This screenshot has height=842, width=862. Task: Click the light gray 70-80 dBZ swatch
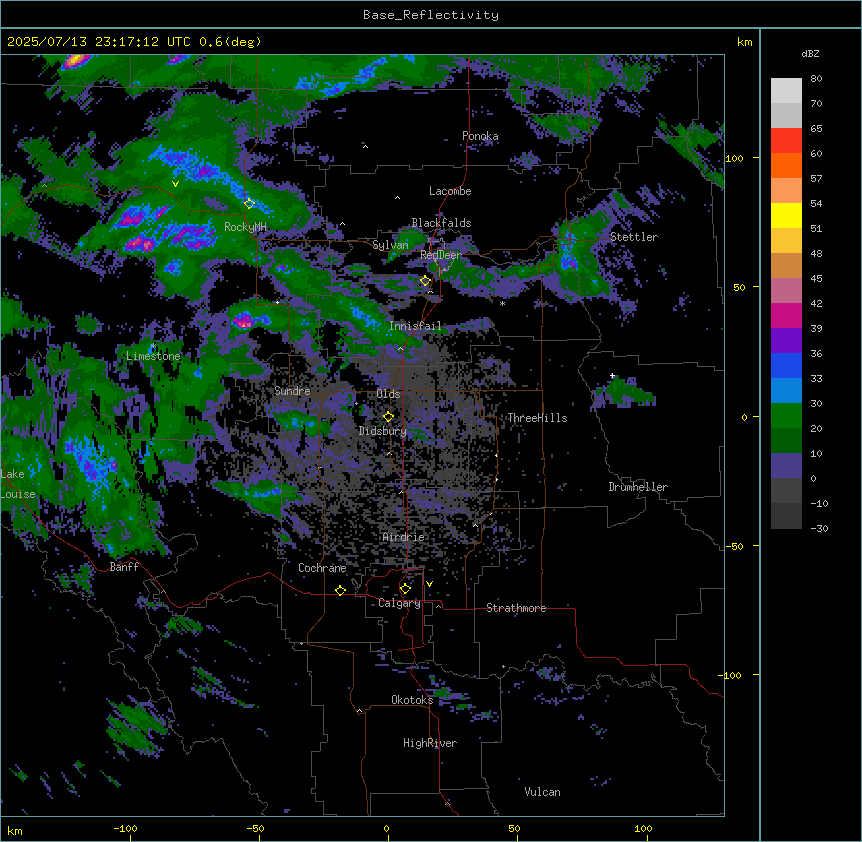786,91
